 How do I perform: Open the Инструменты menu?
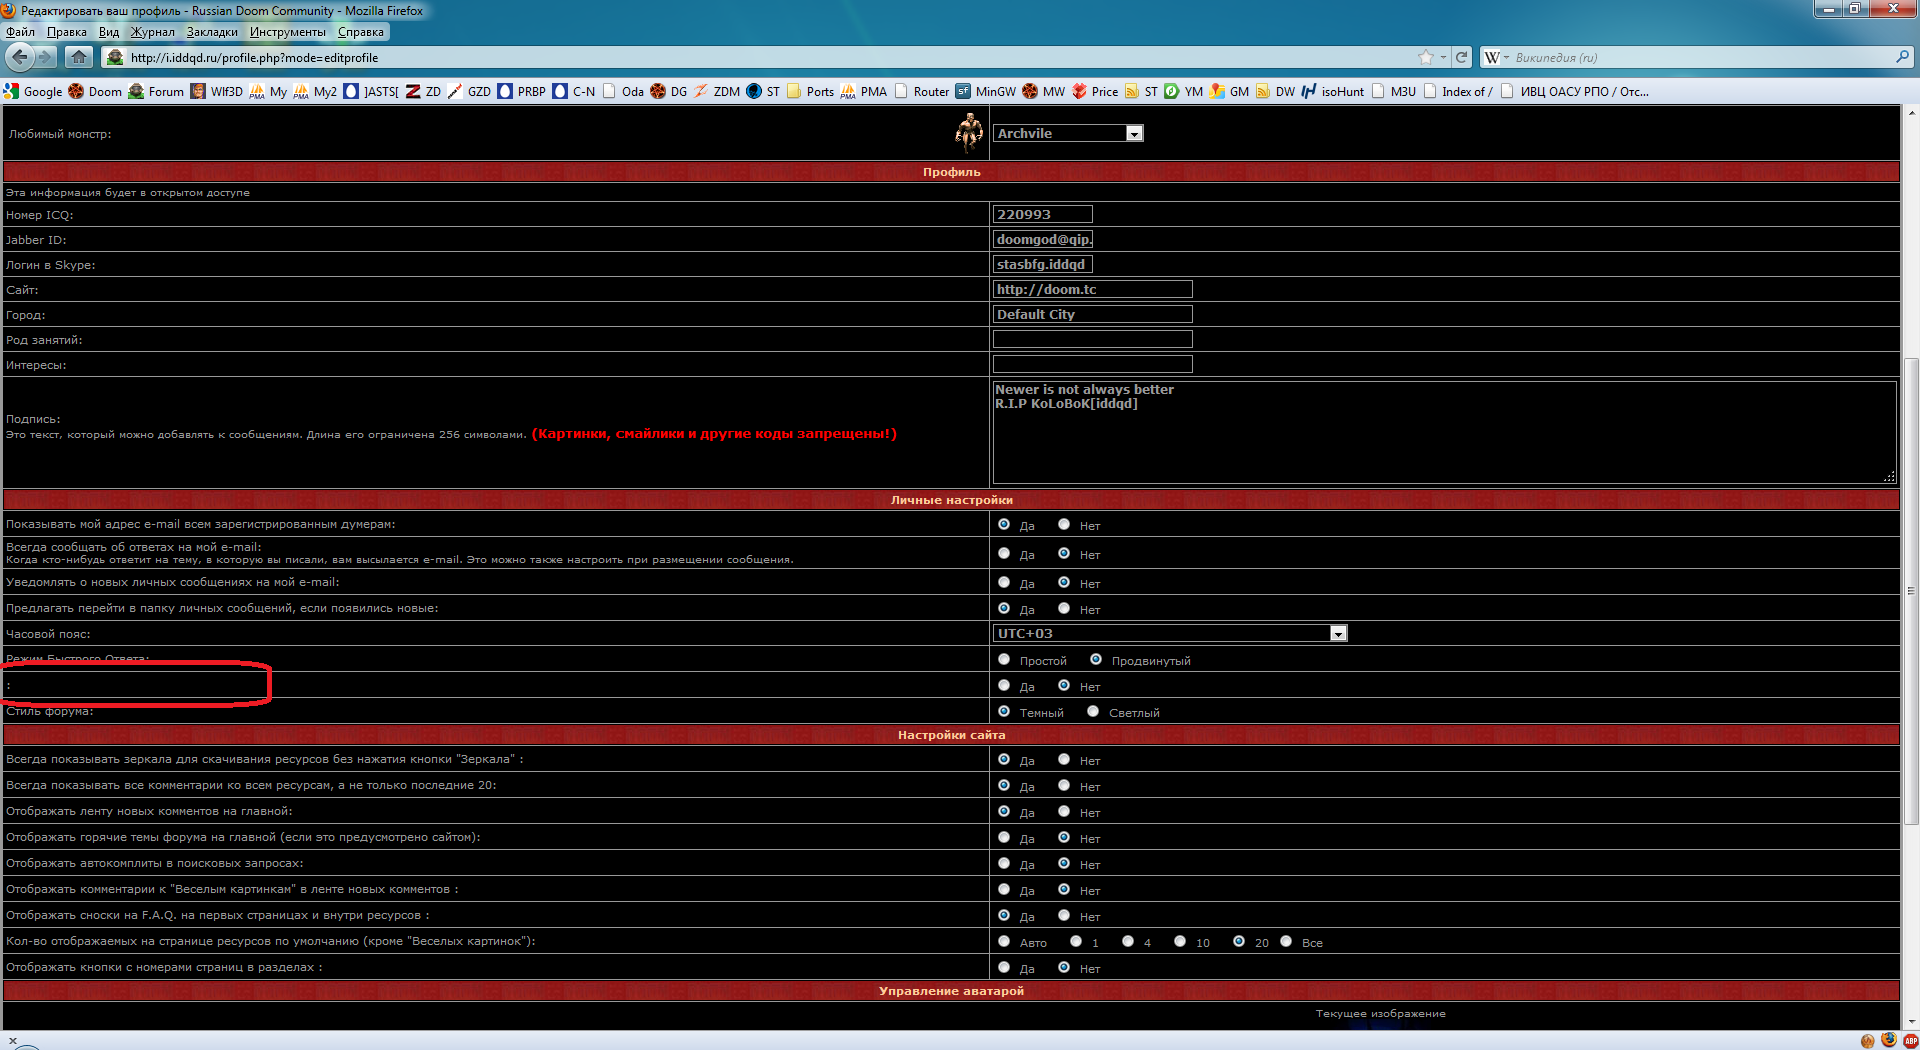pyautogui.click(x=287, y=32)
